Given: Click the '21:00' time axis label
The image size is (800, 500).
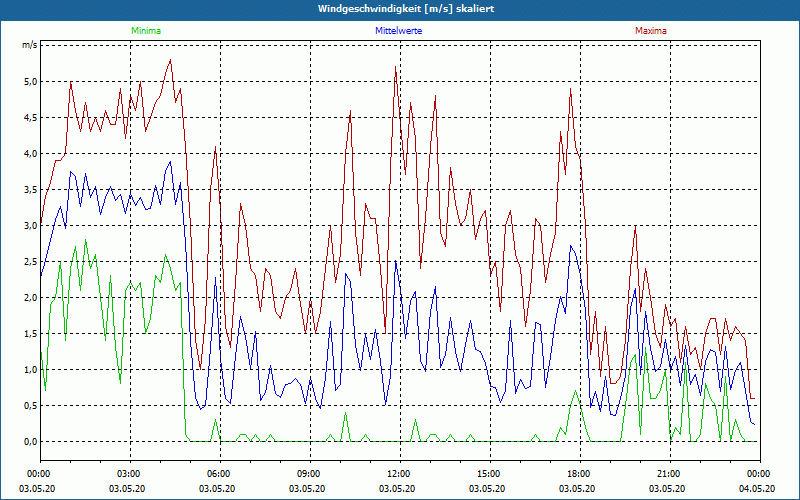Looking at the screenshot, I should click(x=667, y=474).
